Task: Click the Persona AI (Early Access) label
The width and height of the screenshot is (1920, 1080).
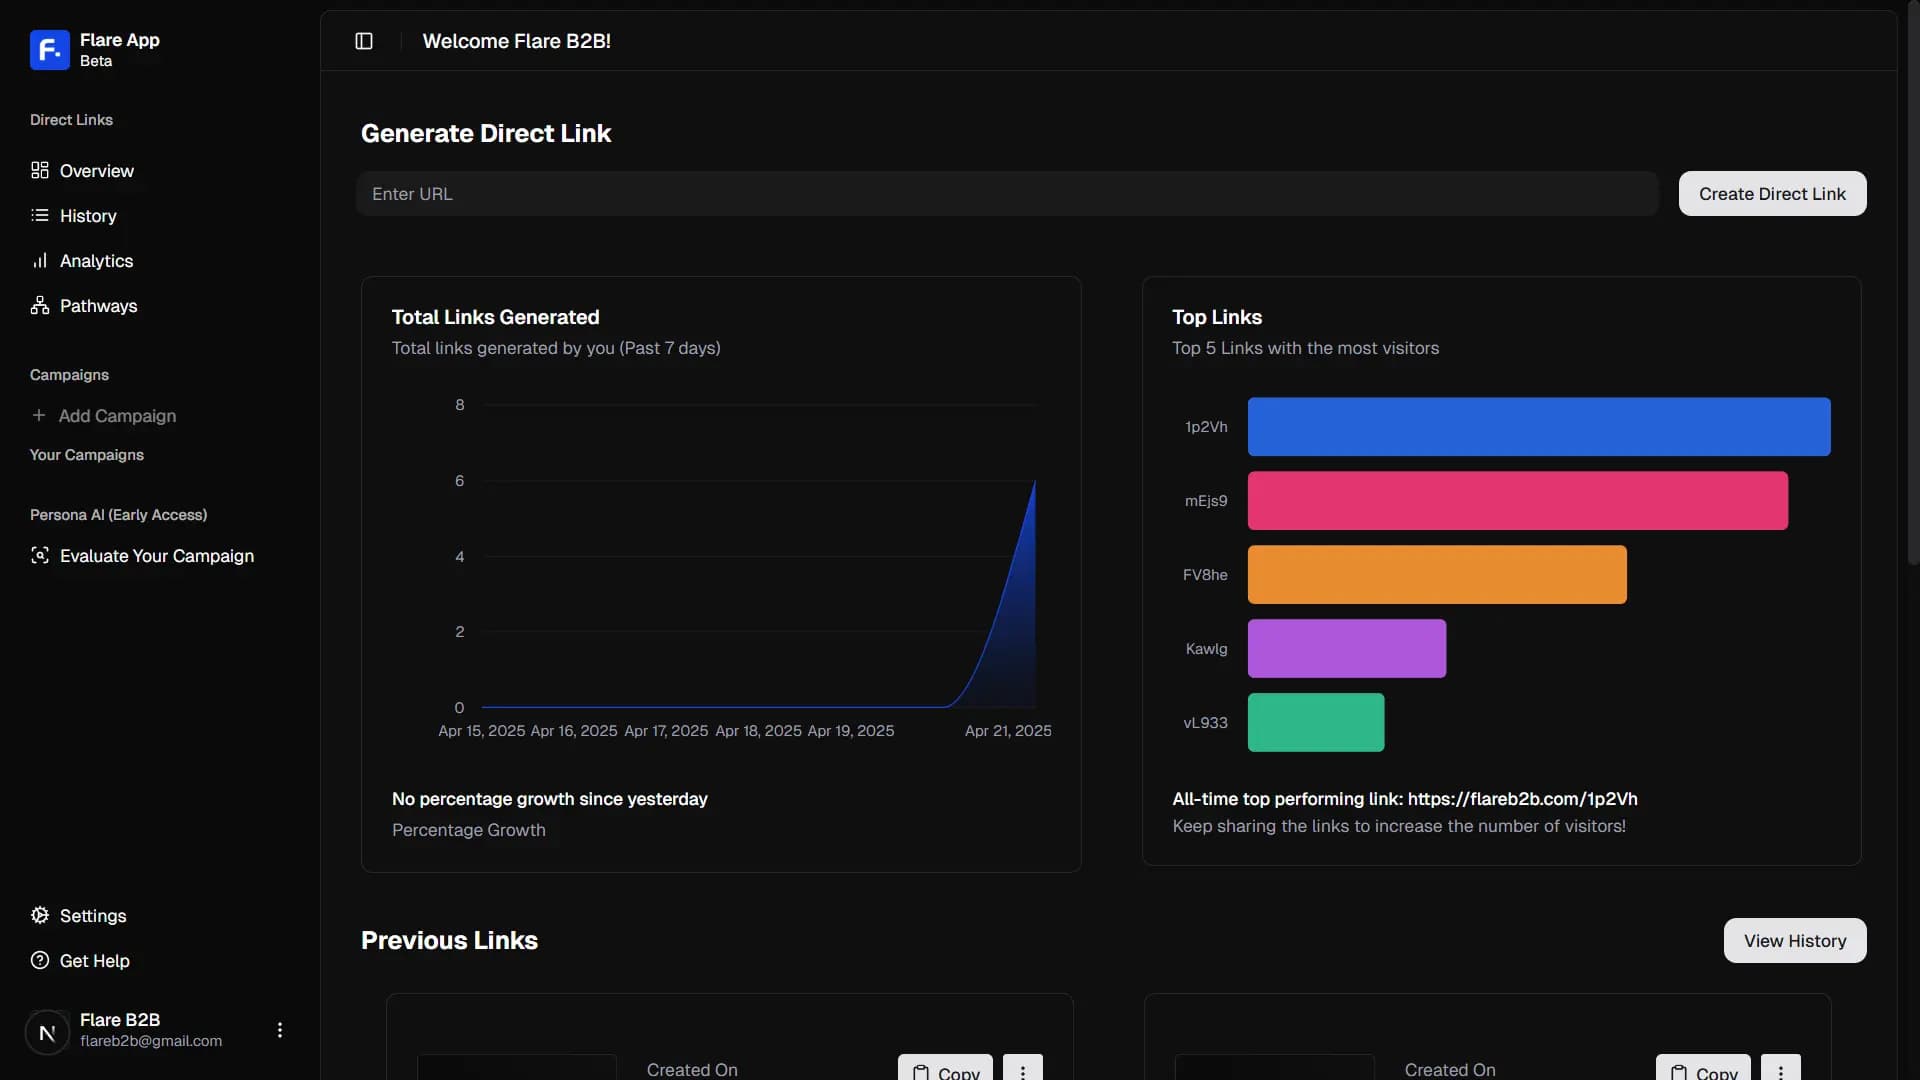Action: tap(119, 515)
